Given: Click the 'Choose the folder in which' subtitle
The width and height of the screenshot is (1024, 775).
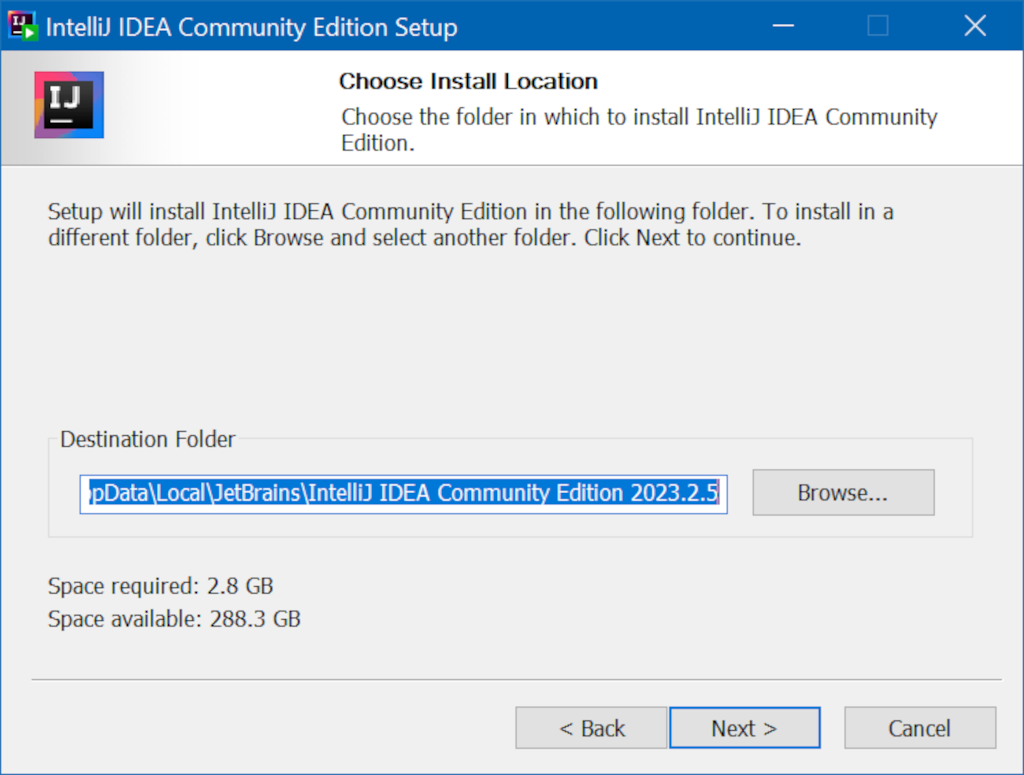Looking at the screenshot, I should (639, 130).
